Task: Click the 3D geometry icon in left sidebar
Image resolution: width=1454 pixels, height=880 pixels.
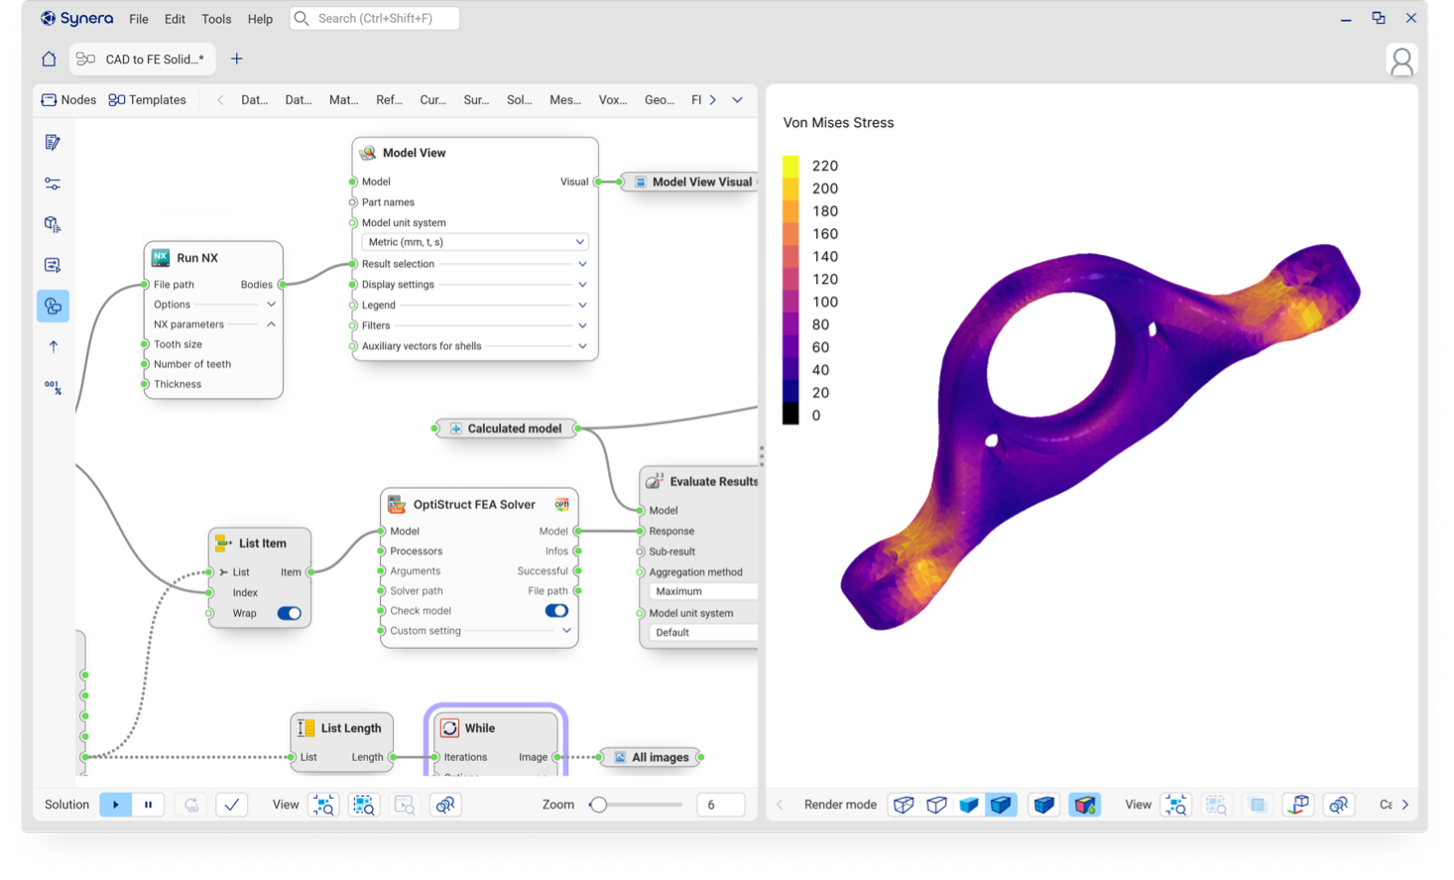Action: pos(51,224)
